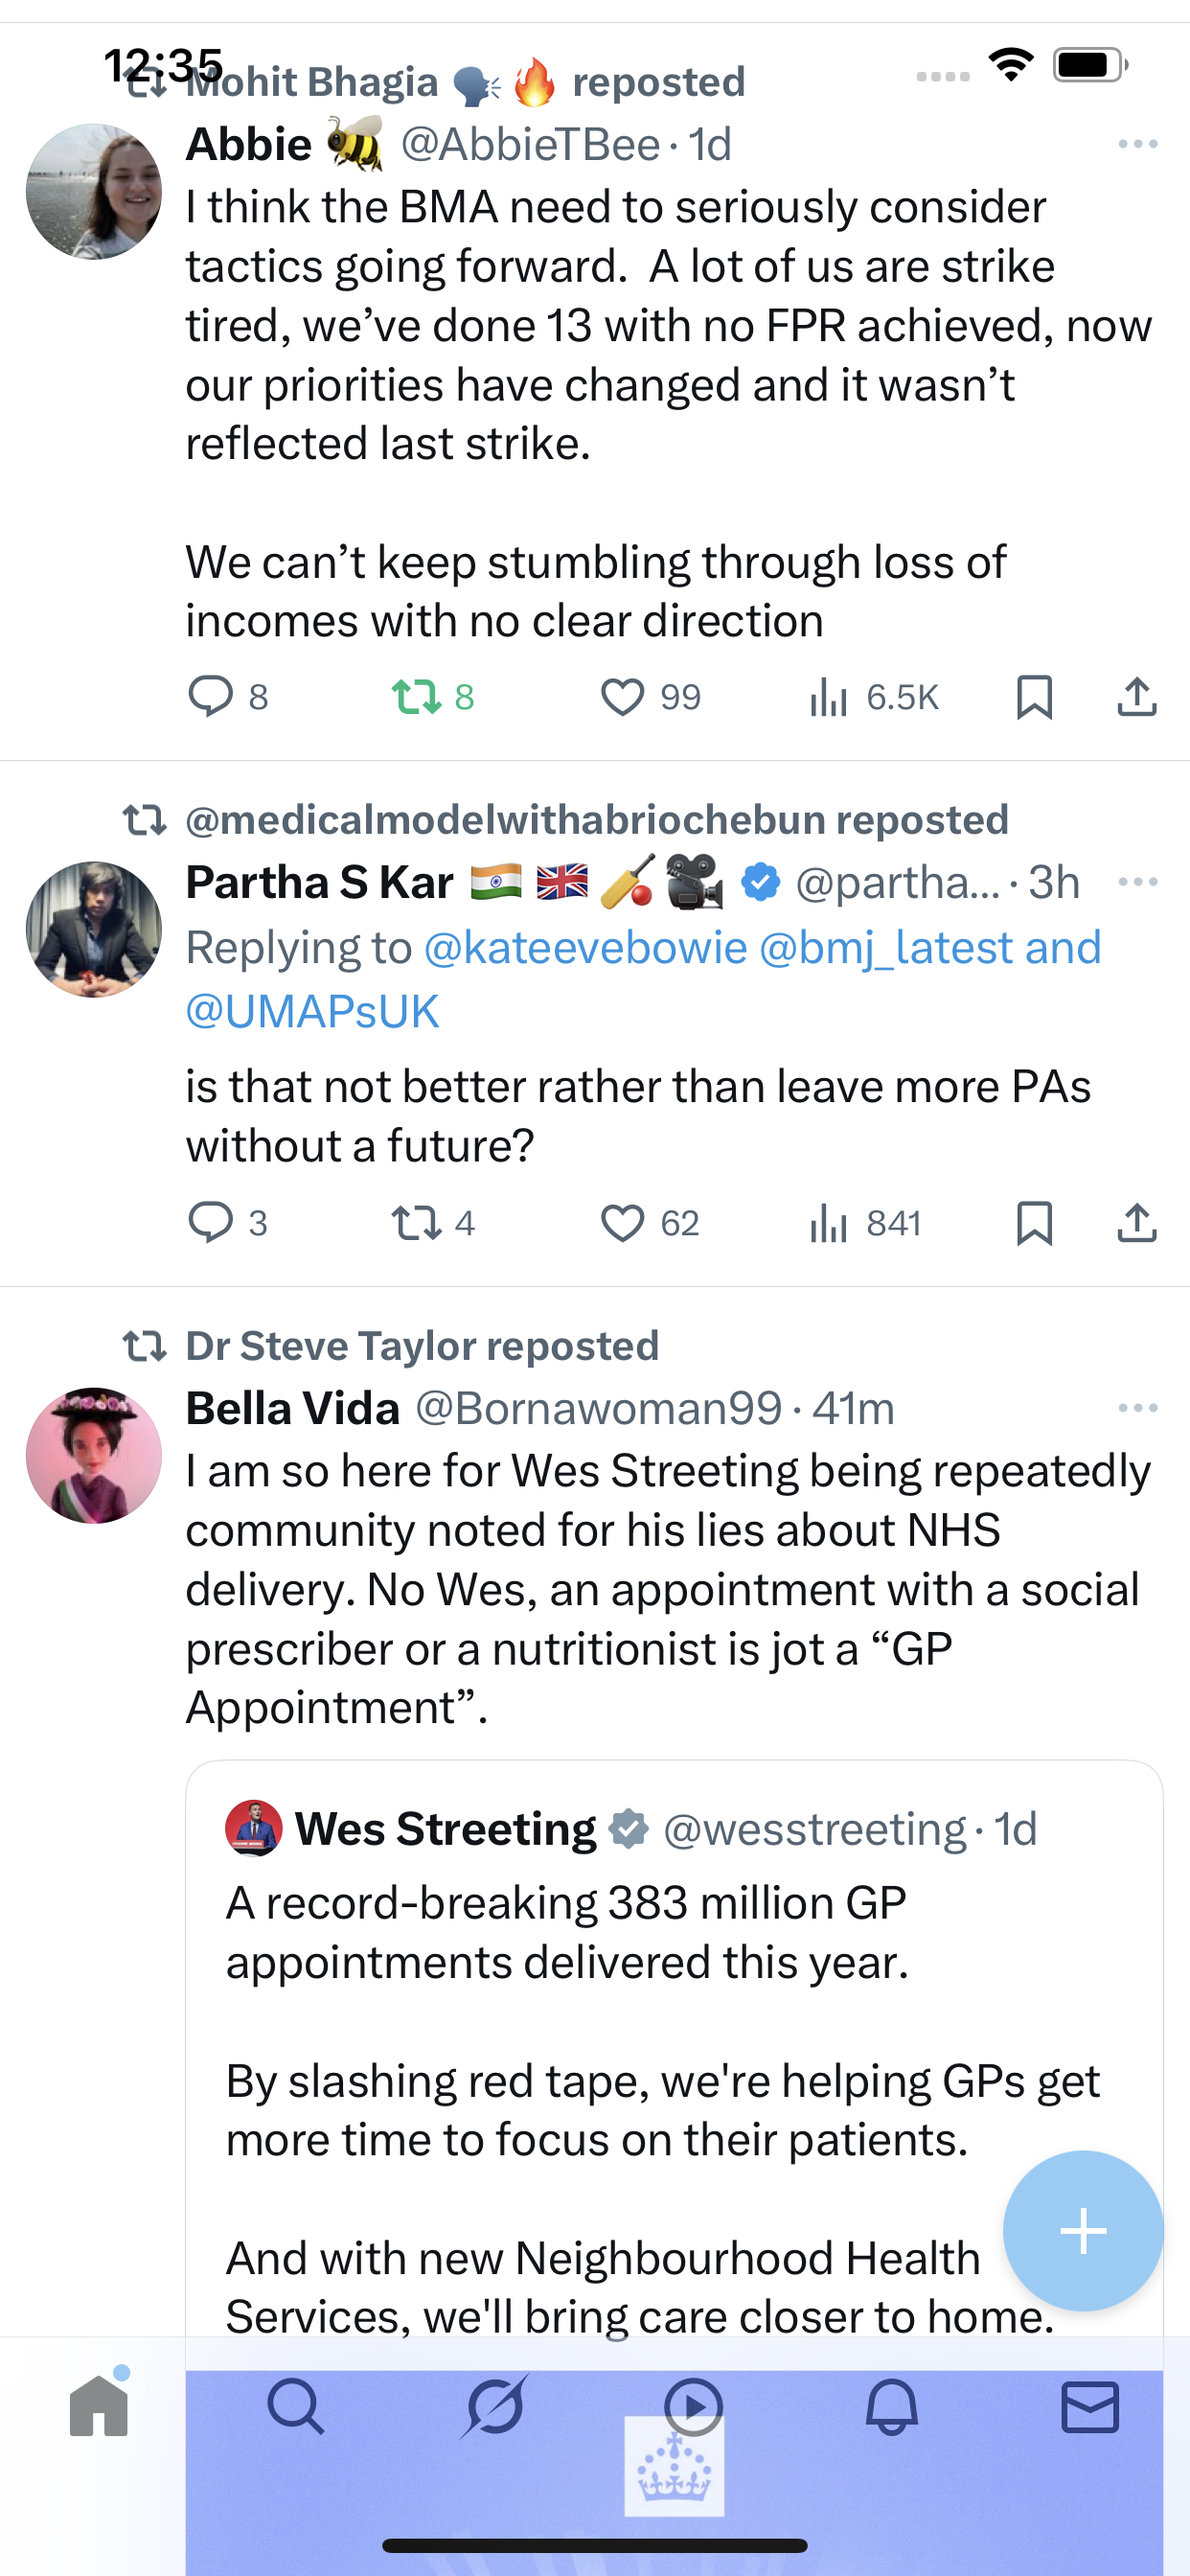The height and width of the screenshot is (2576, 1190).
Task: Share Partha S Kar's tweet
Action: click(1136, 1223)
